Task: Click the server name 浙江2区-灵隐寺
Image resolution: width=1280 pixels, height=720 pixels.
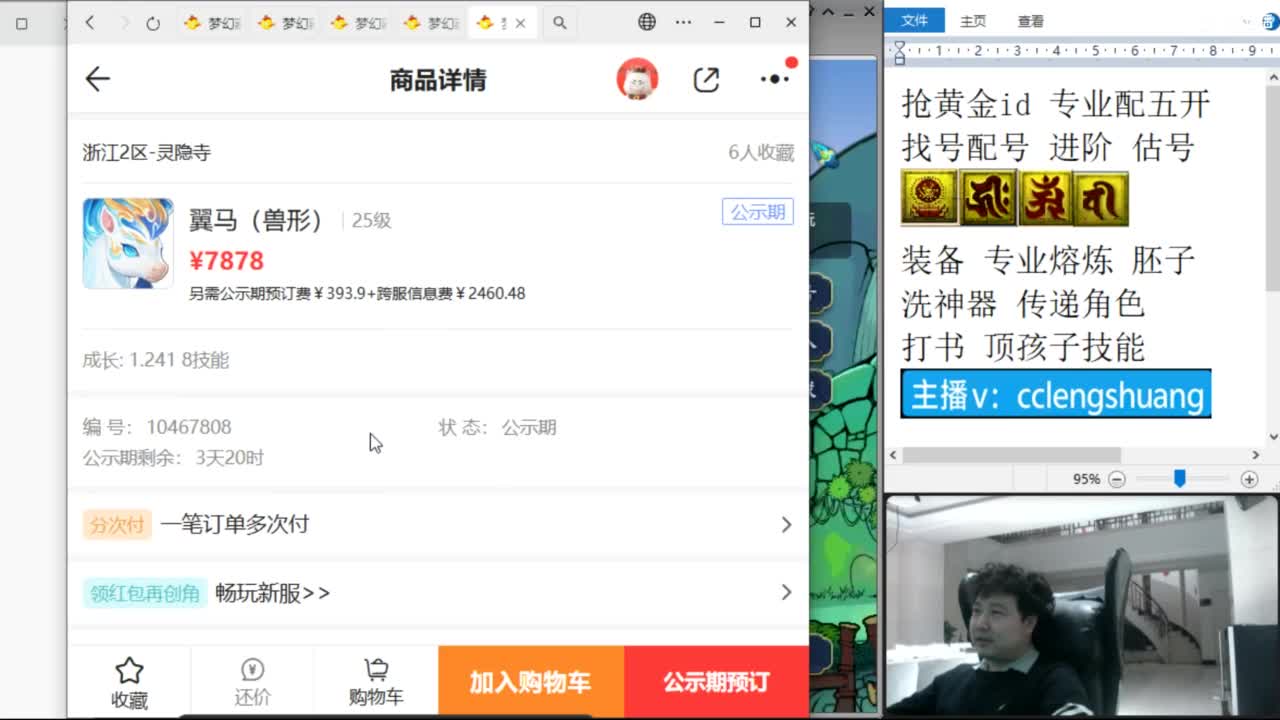Action: click(x=147, y=152)
